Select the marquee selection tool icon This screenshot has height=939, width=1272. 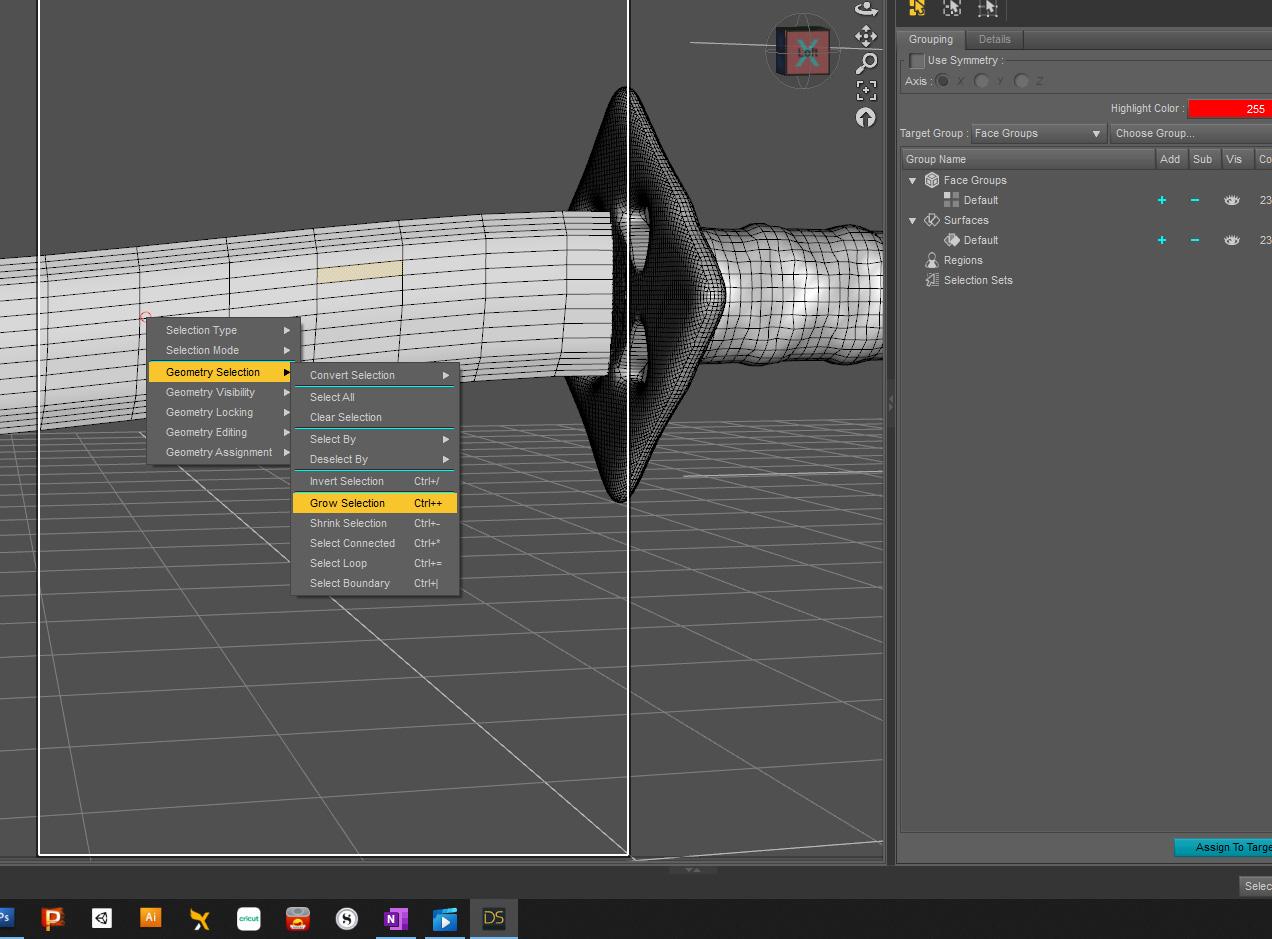click(988, 8)
